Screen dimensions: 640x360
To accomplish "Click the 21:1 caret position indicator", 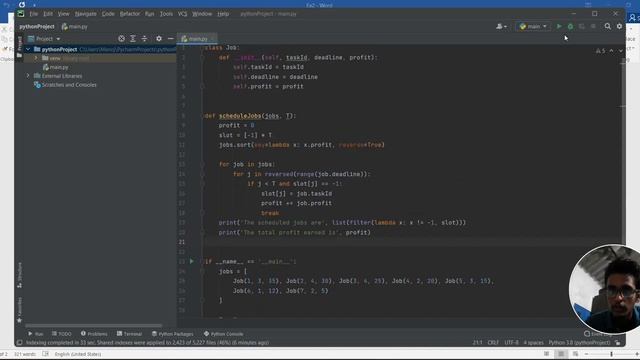I will 478,343.
